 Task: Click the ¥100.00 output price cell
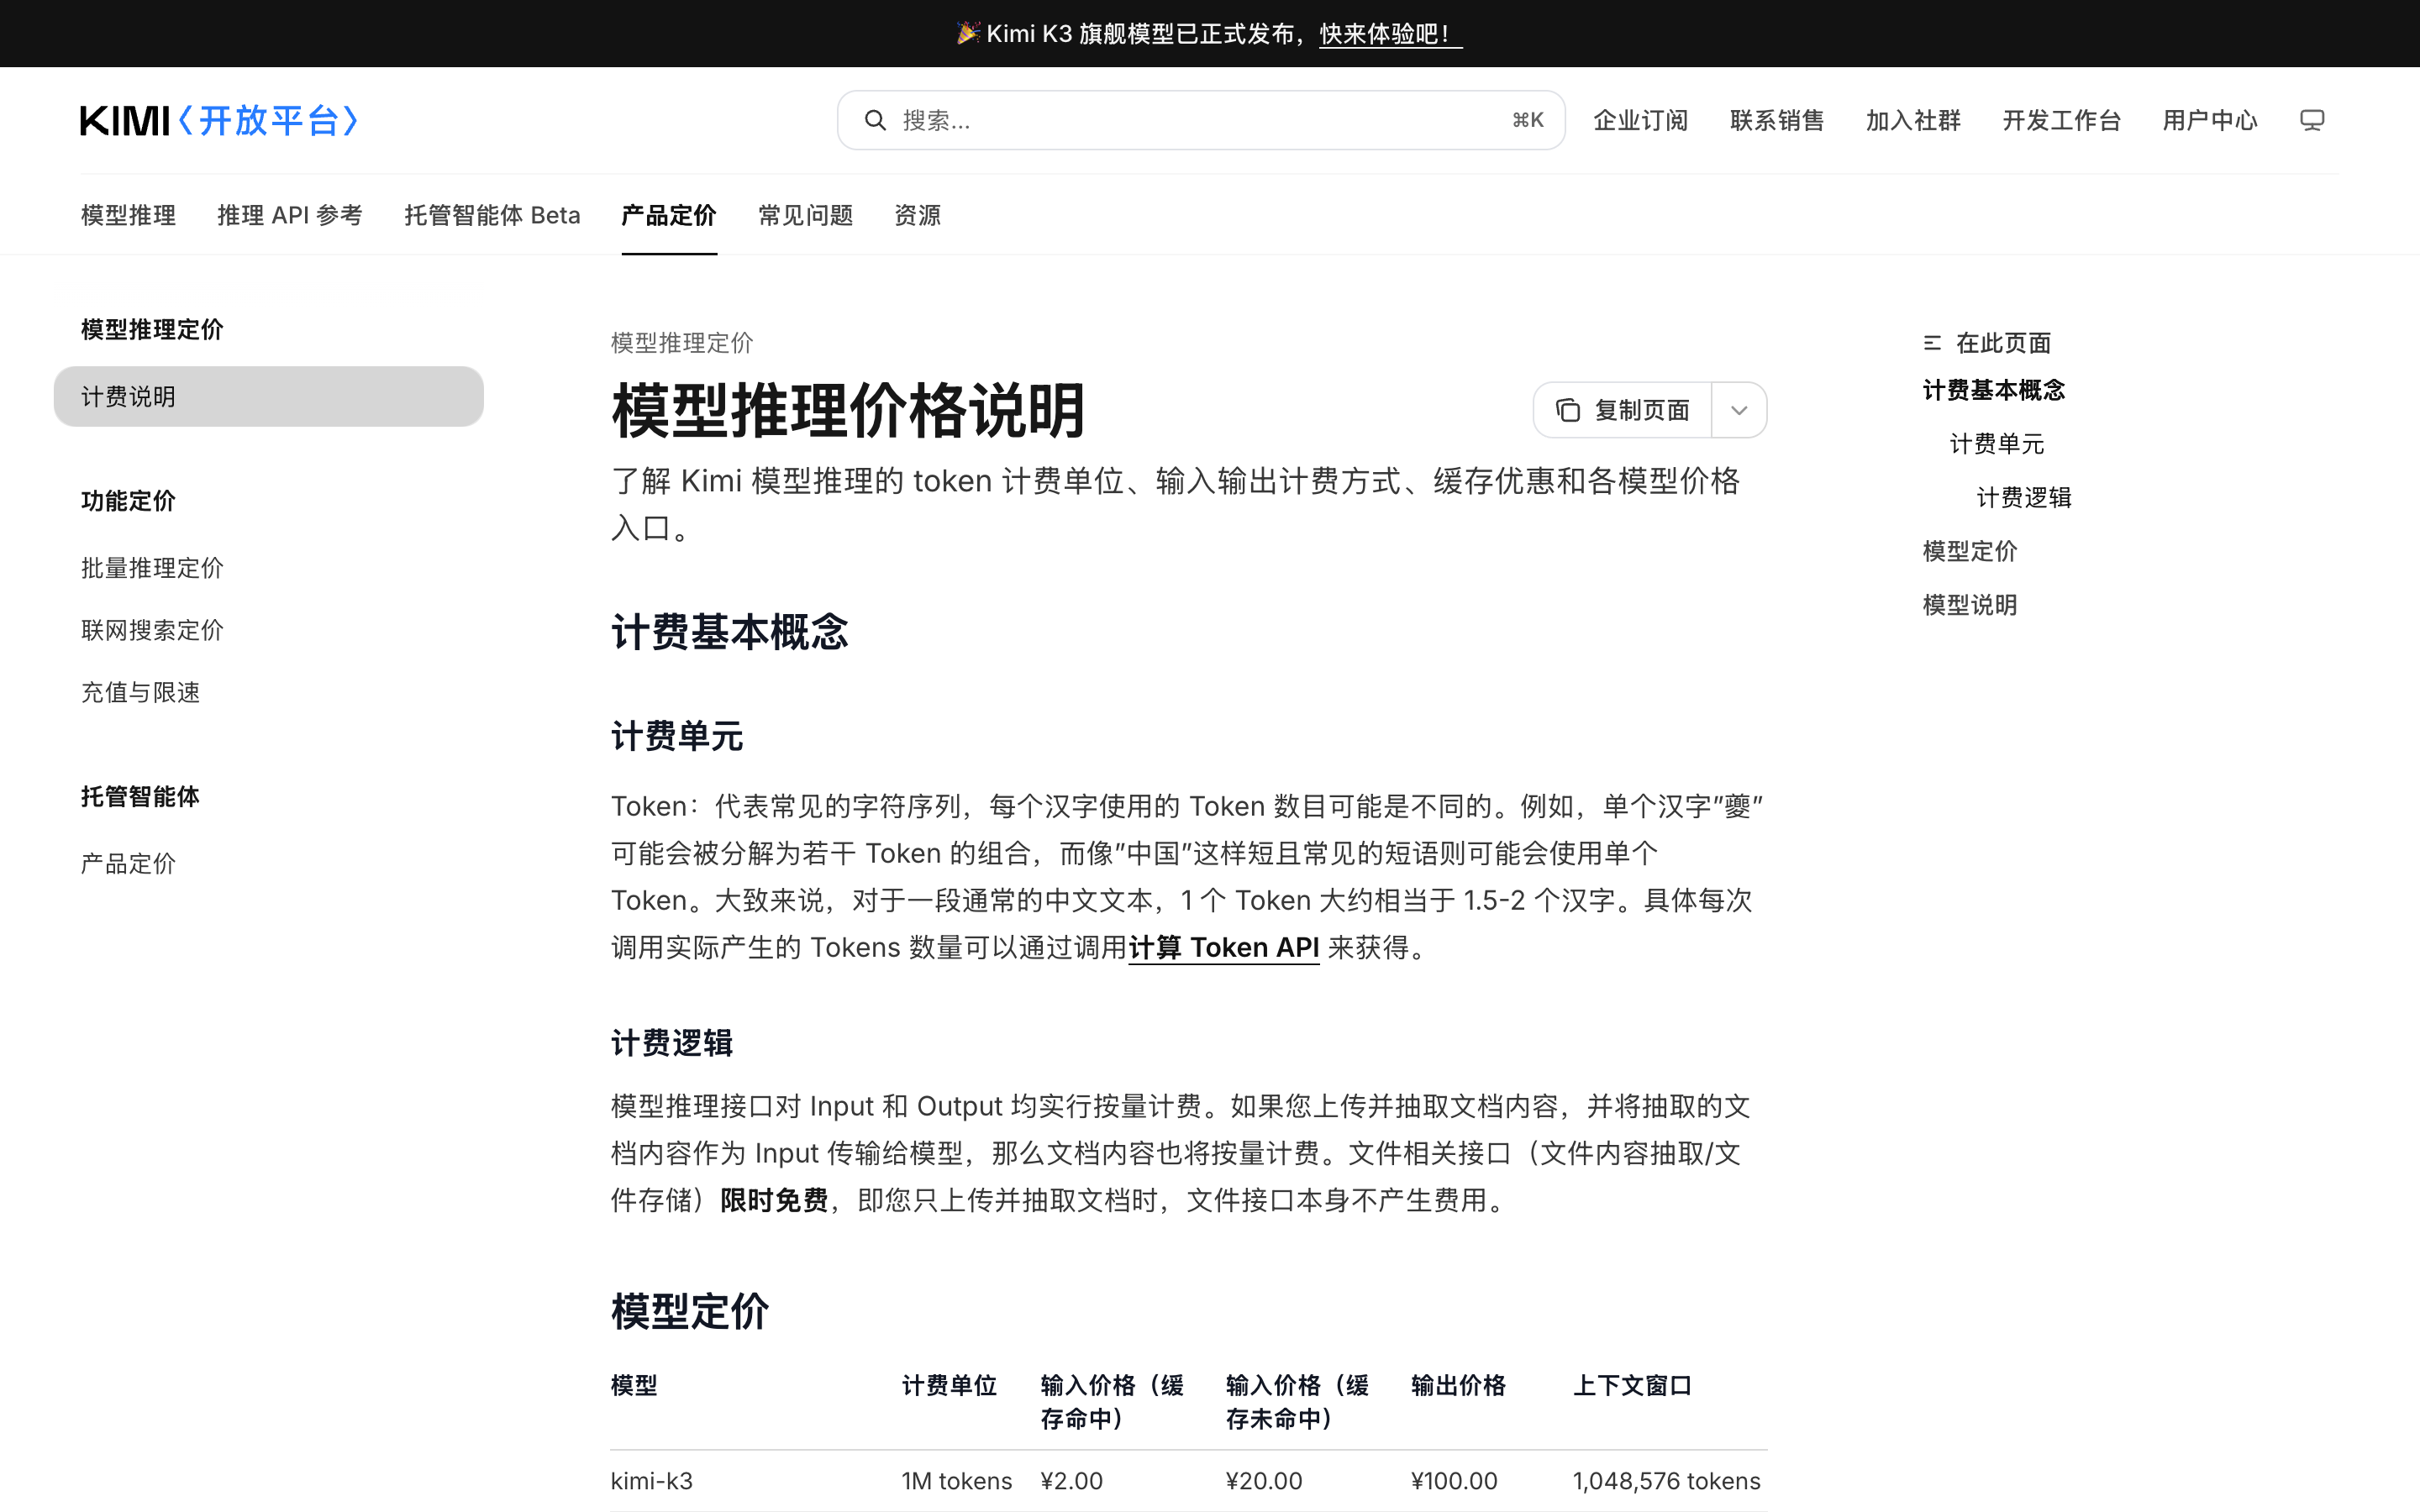1454,1481
